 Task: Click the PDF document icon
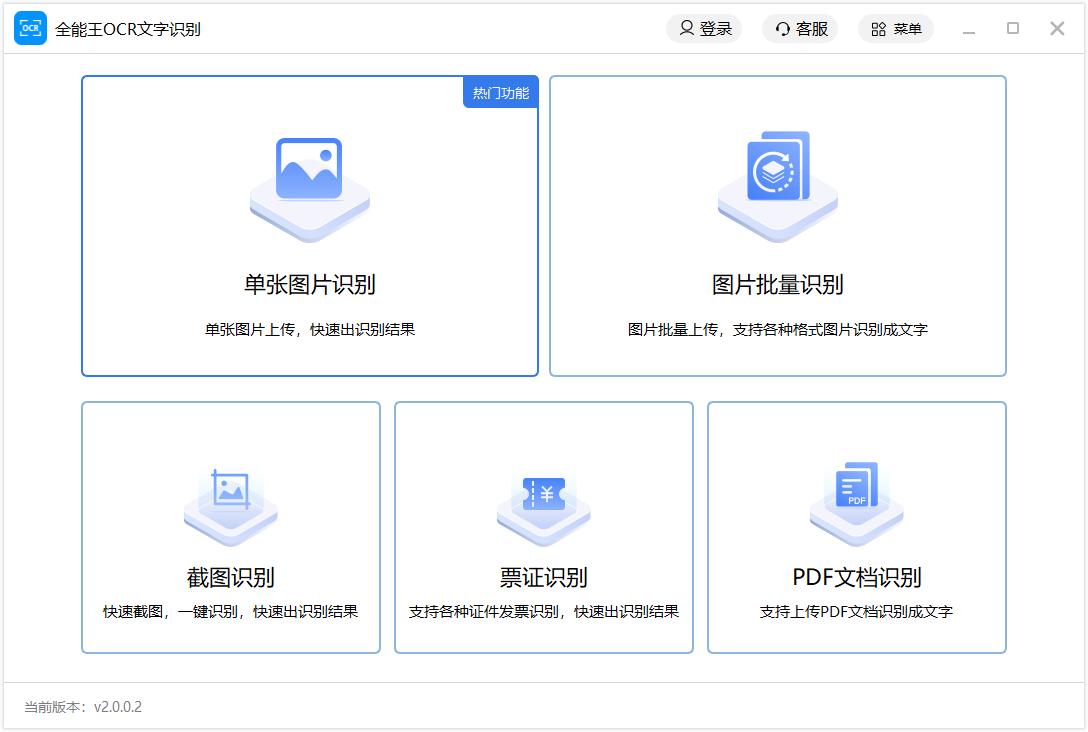tap(857, 486)
